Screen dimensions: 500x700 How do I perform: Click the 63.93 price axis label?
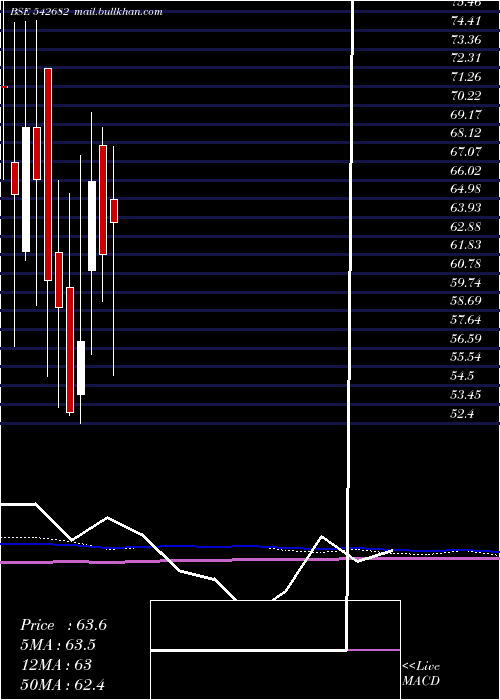click(x=466, y=208)
